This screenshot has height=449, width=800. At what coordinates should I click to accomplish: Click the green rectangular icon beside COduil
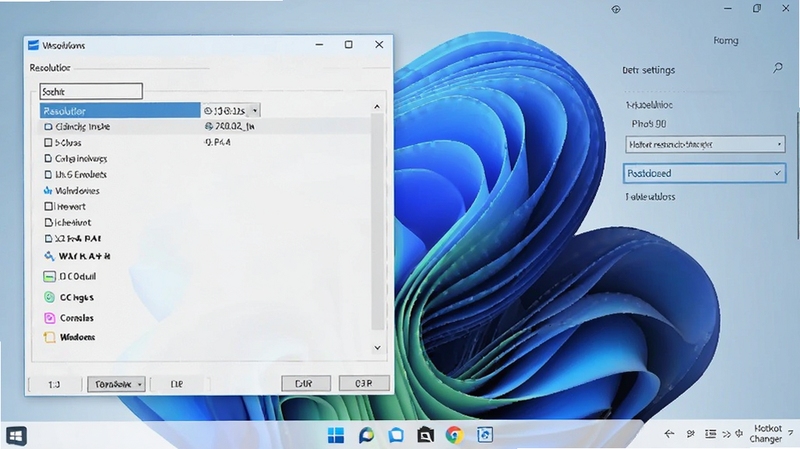[x=49, y=277]
